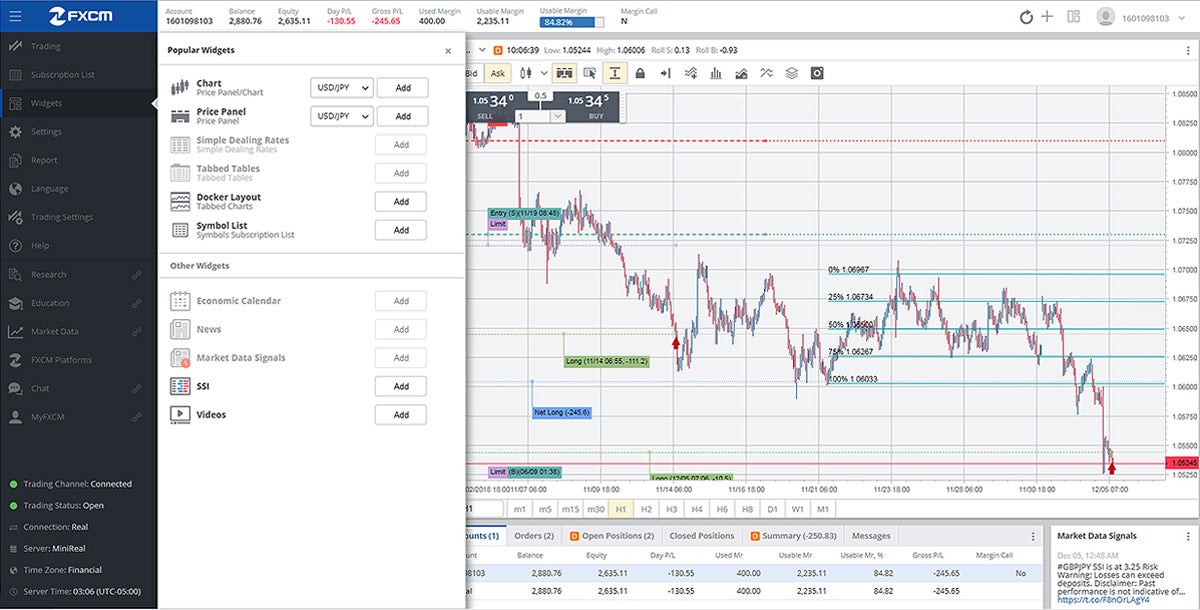Toggle the price panel display button in chart toolbar
This screenshot has width=1200, height=610.
click(x=564, y=73)
